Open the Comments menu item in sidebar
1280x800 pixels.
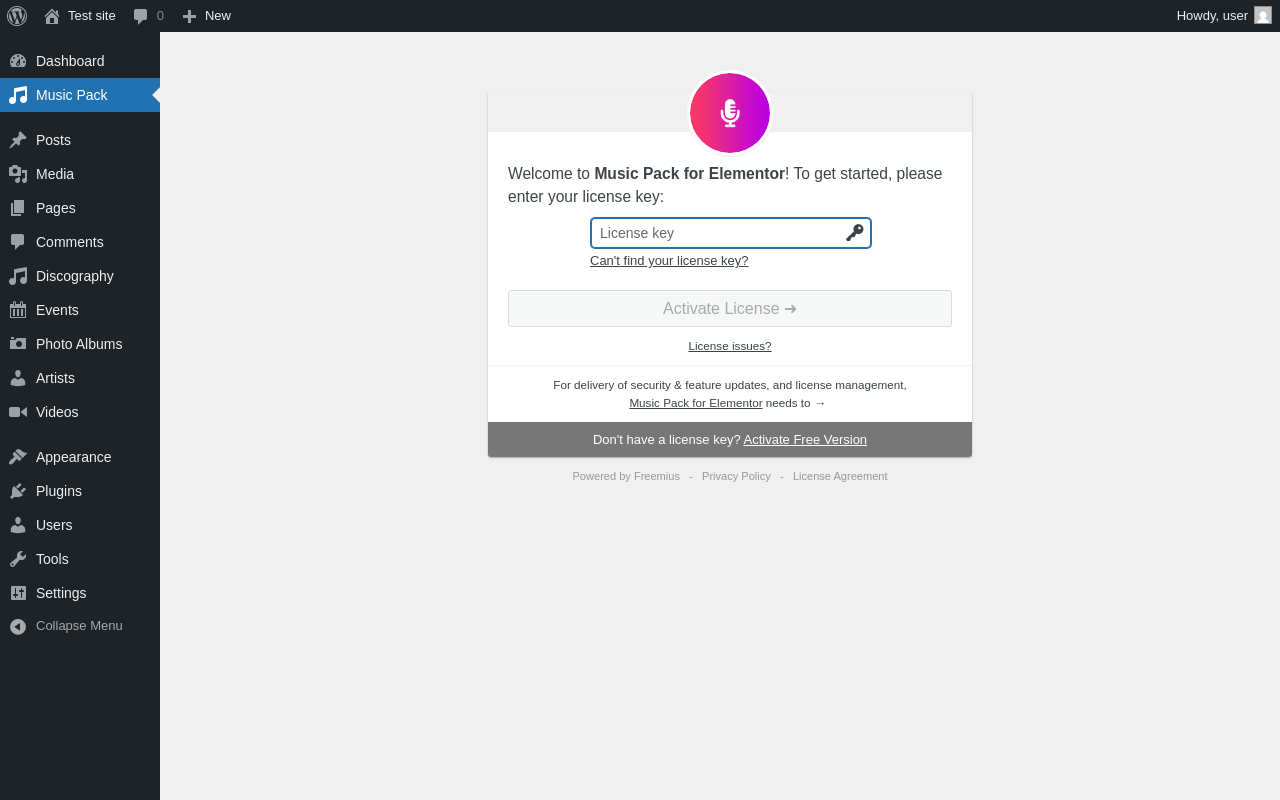[x=80, y=242]
